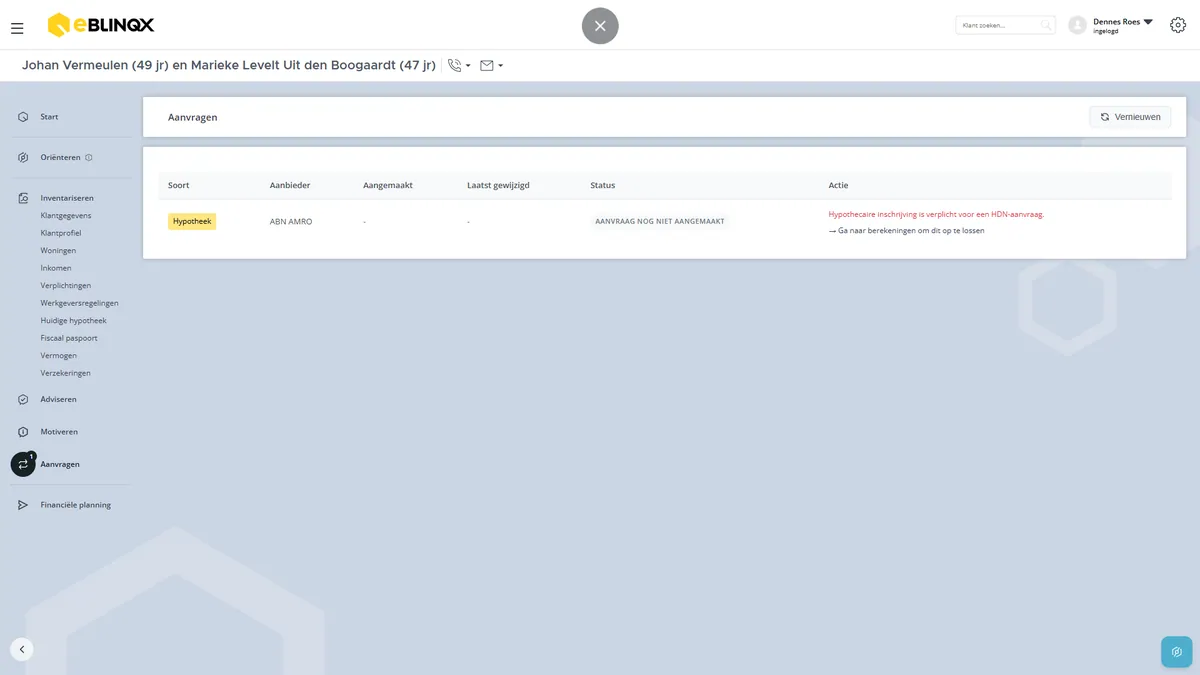The image size is (1200, 675).
Task: Open the blue floating help widget
Action: [1176, 651]
